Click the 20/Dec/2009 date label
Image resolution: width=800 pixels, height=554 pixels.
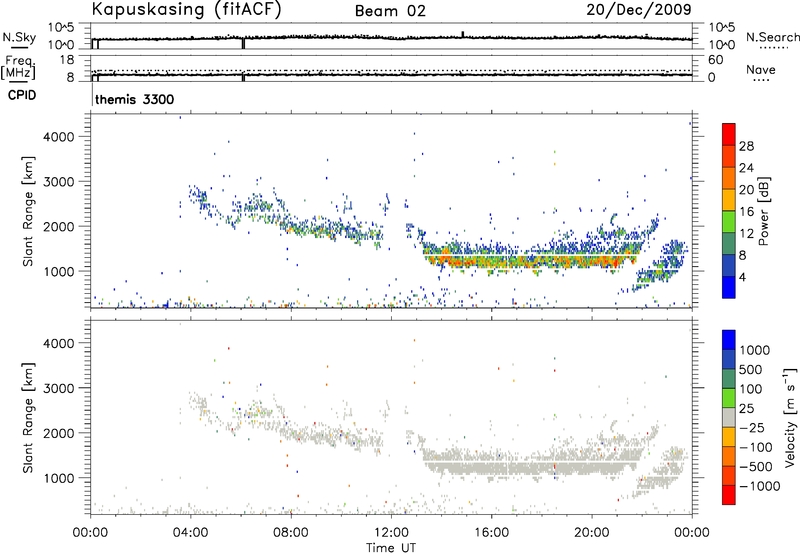tap(639, 9)
